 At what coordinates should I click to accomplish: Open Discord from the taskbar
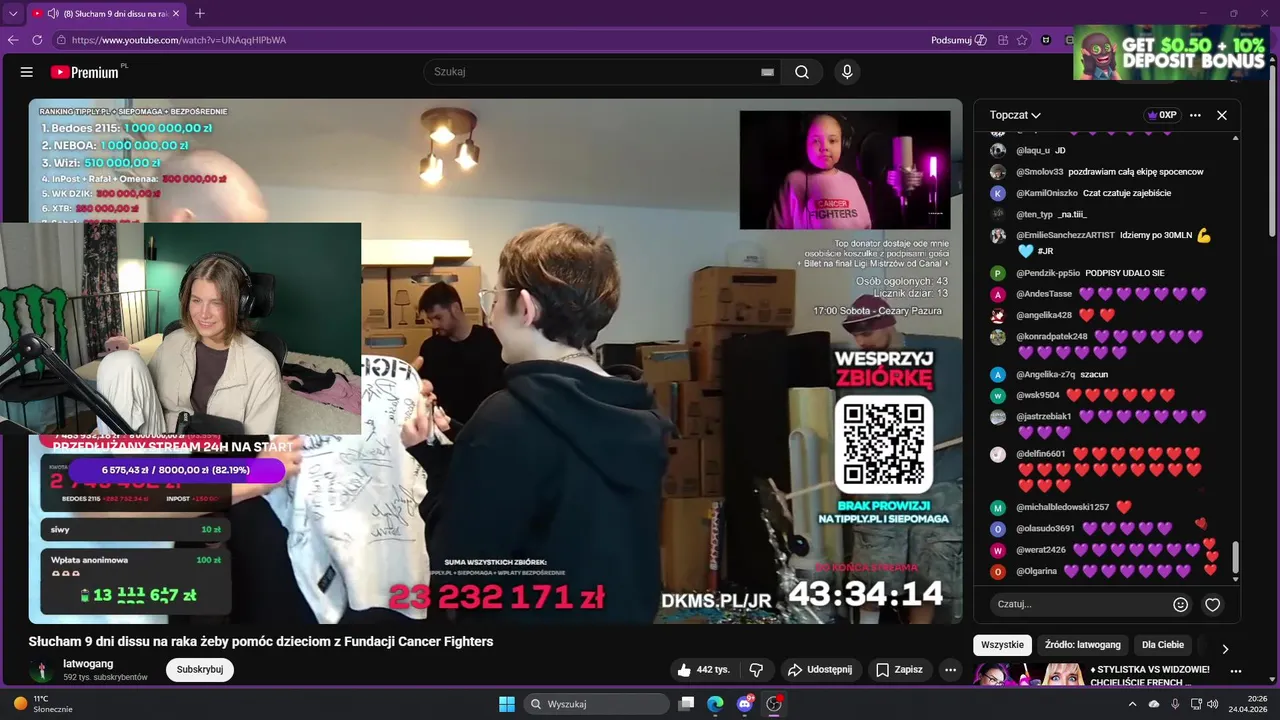[x=745, y=704]
